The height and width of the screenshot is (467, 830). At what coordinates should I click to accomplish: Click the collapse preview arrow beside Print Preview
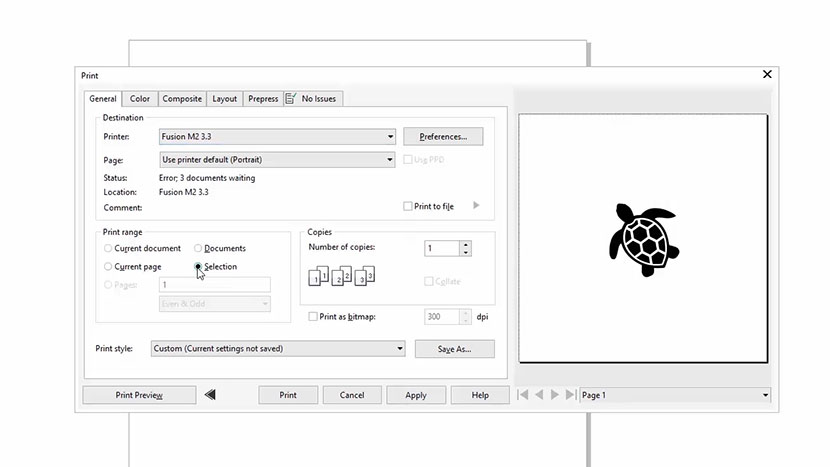pos(210,395)
